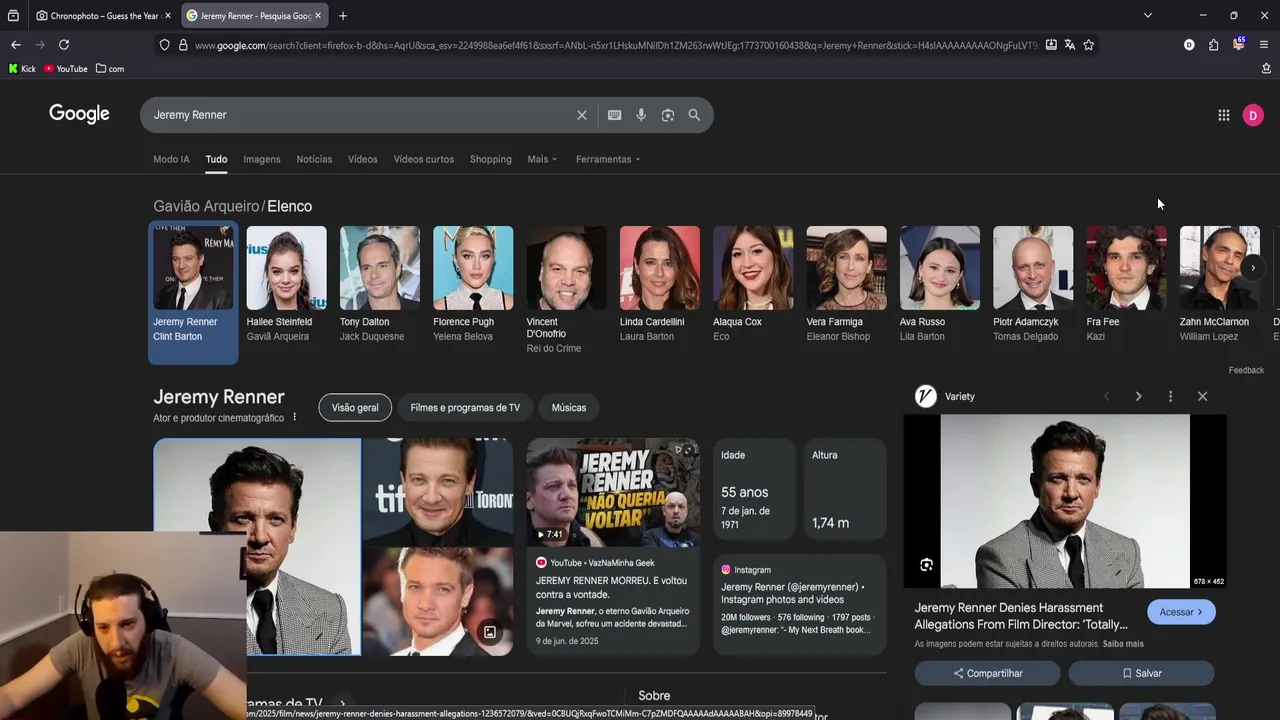
Task: Open the Google apps grid
Action: [x=1223, y=115]
